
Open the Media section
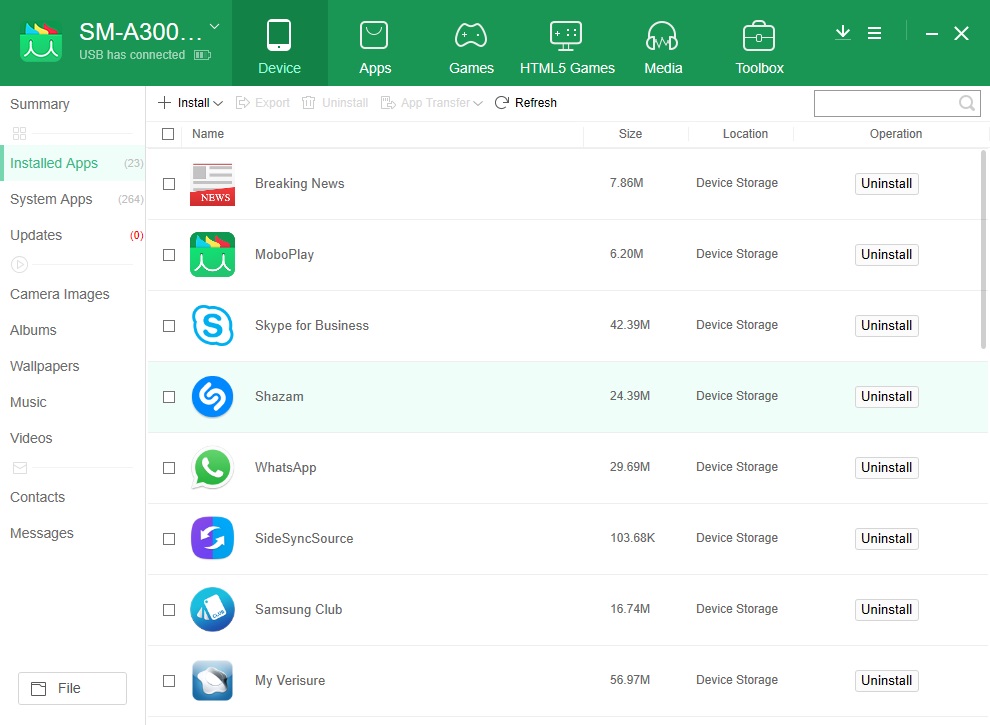coord(663,35)
